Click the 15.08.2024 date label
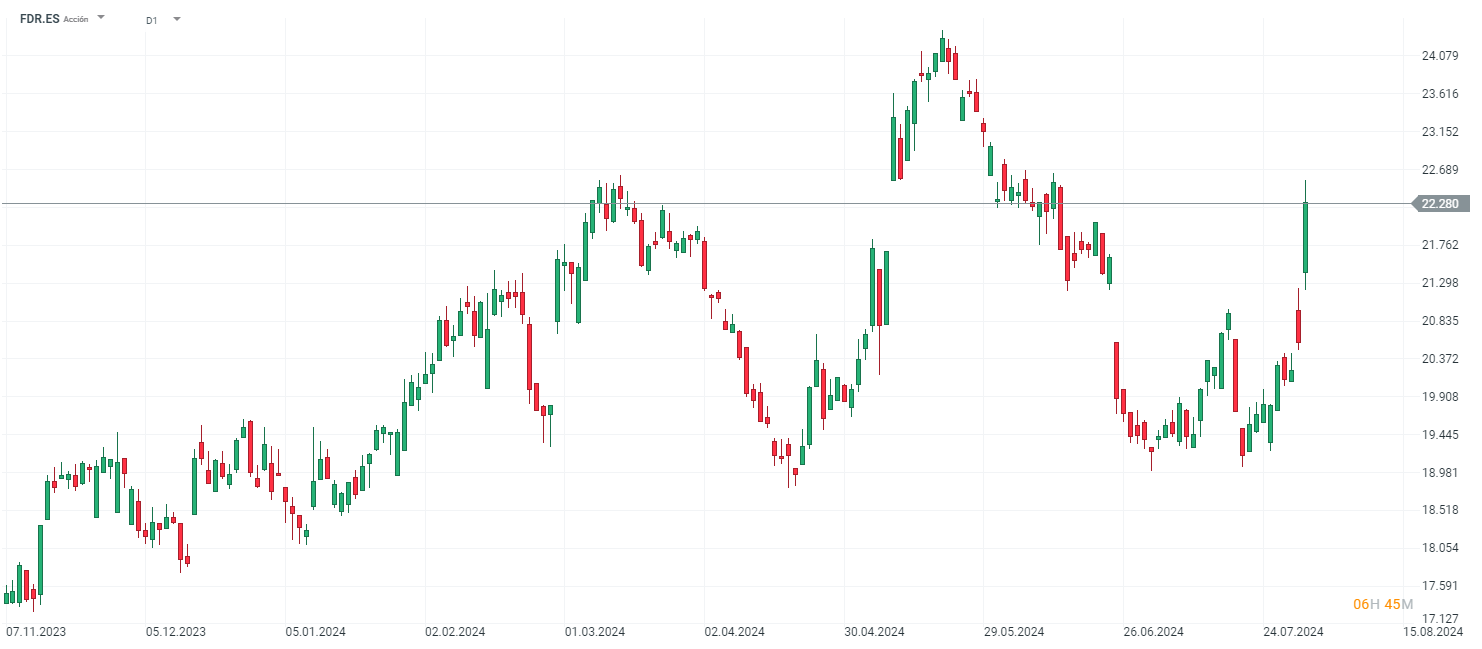This screenshot has height=649, width=1482. [x=1433, y=632]
